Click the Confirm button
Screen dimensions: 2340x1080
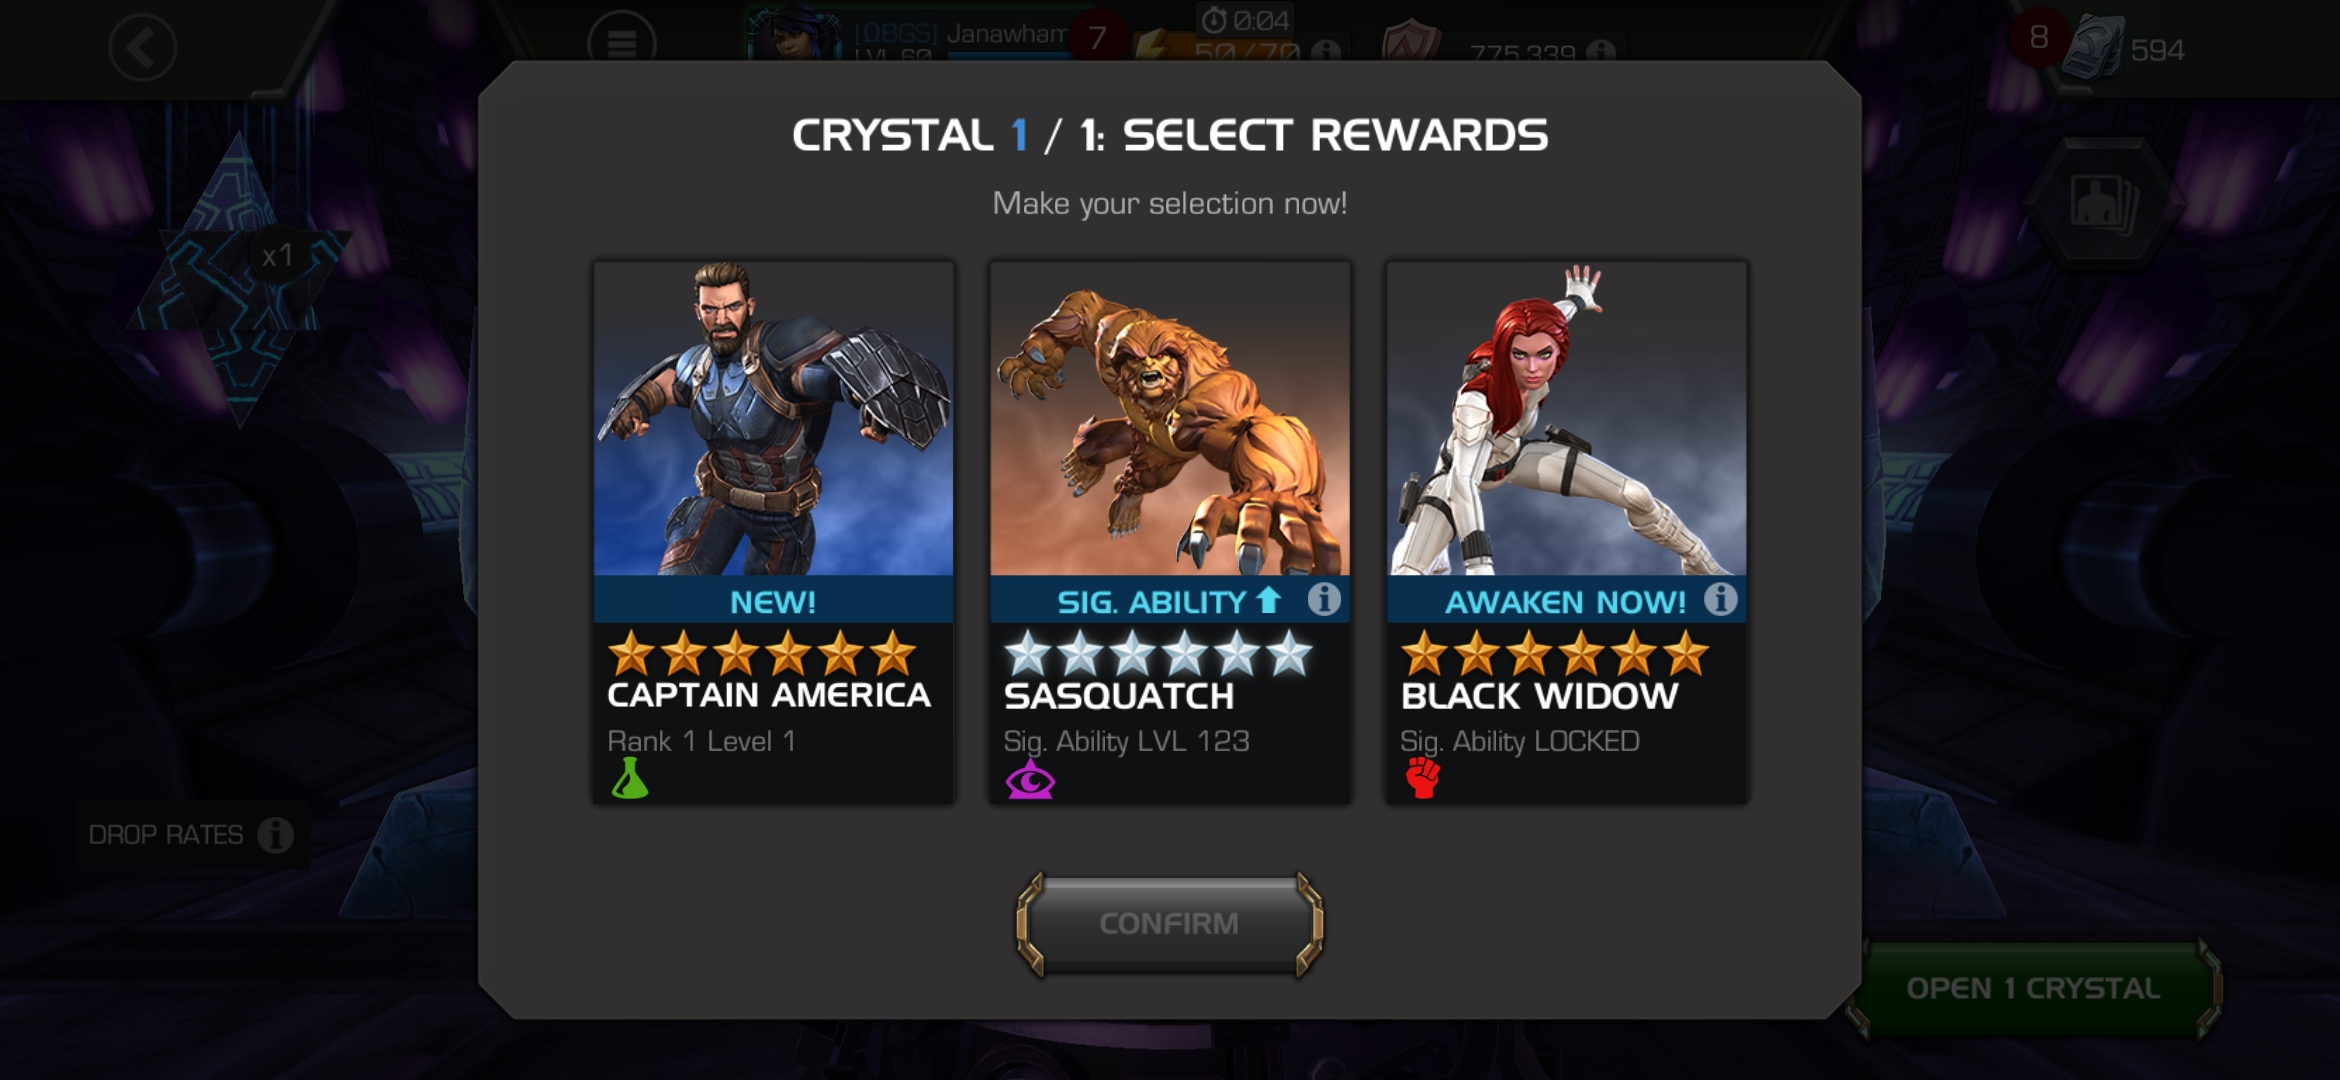point(1169,924)
